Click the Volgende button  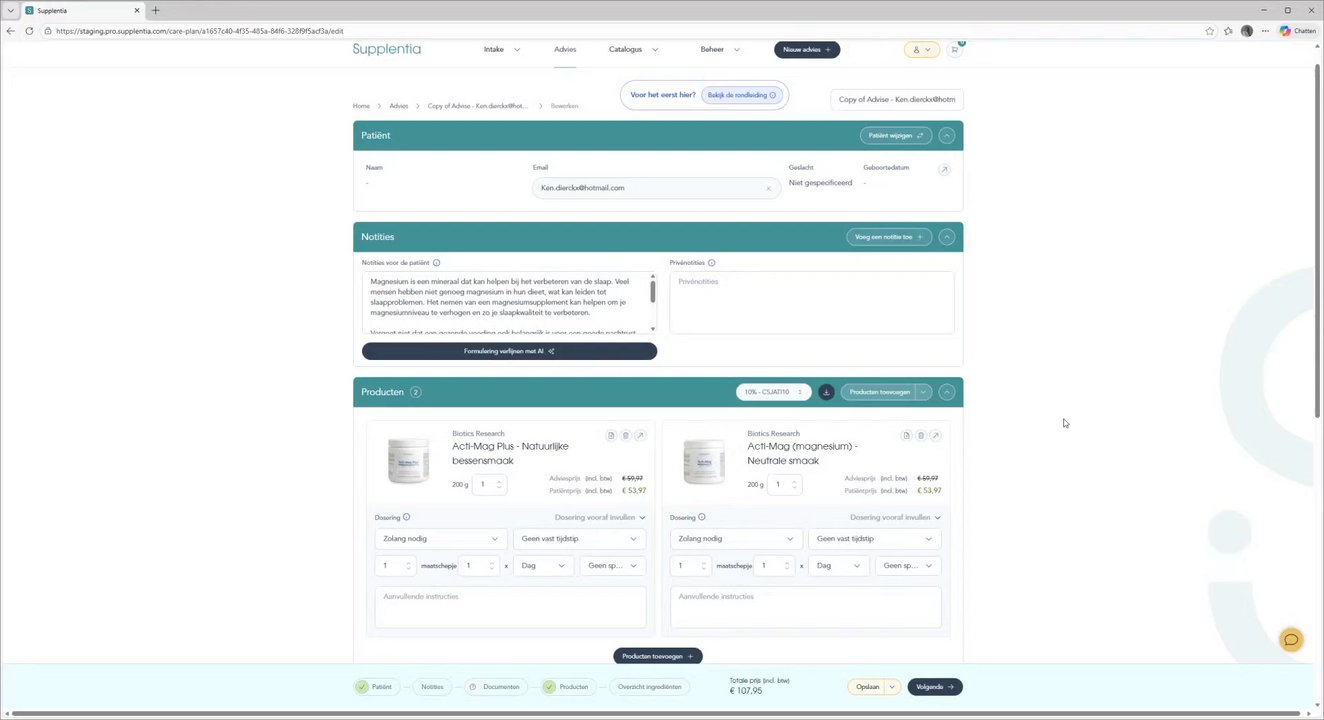click(935, 687)
